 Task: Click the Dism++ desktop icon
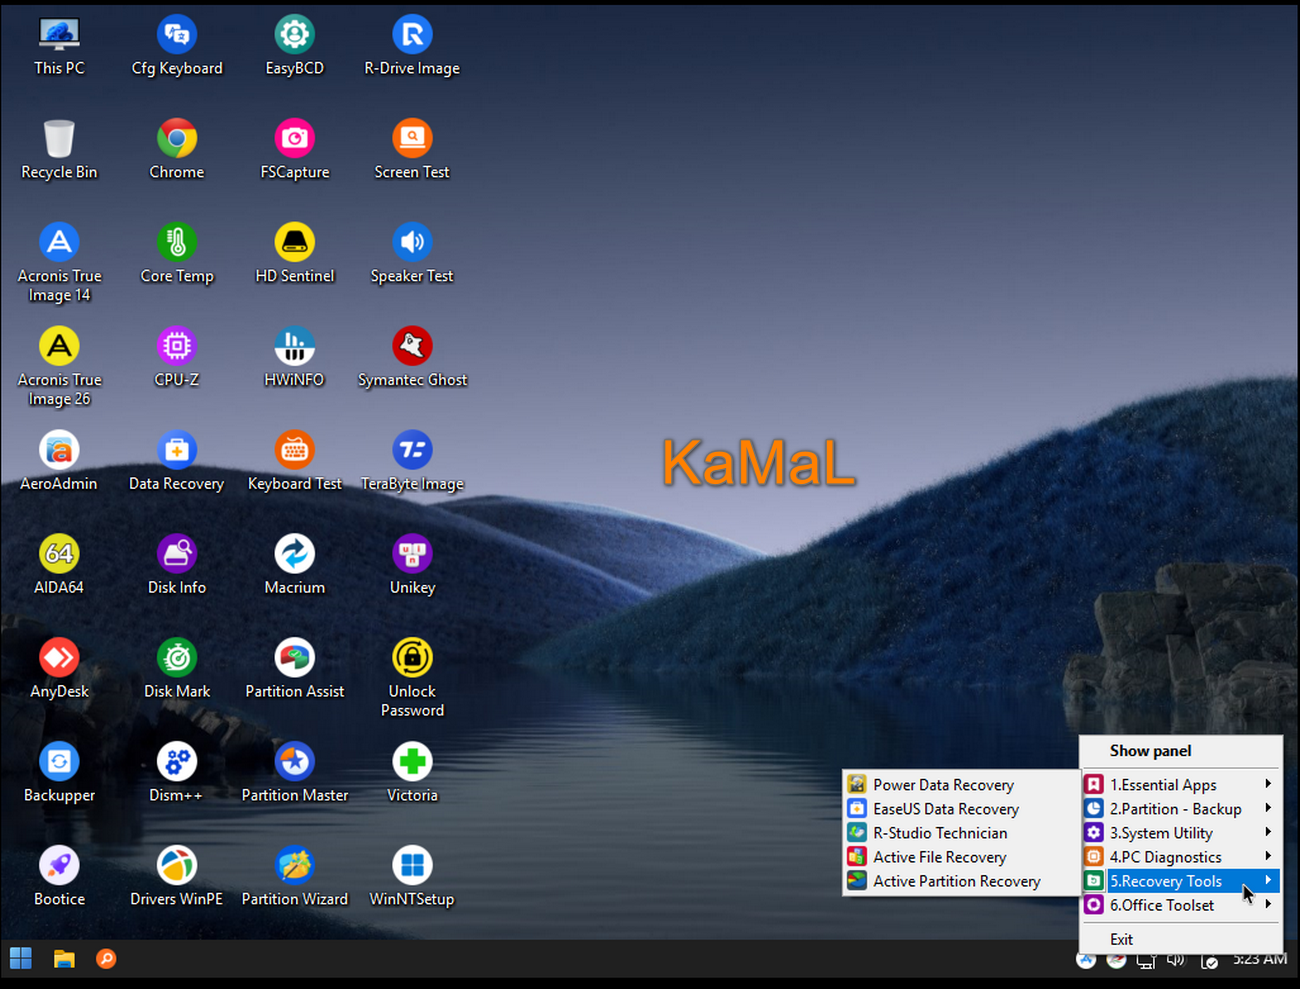177,774
